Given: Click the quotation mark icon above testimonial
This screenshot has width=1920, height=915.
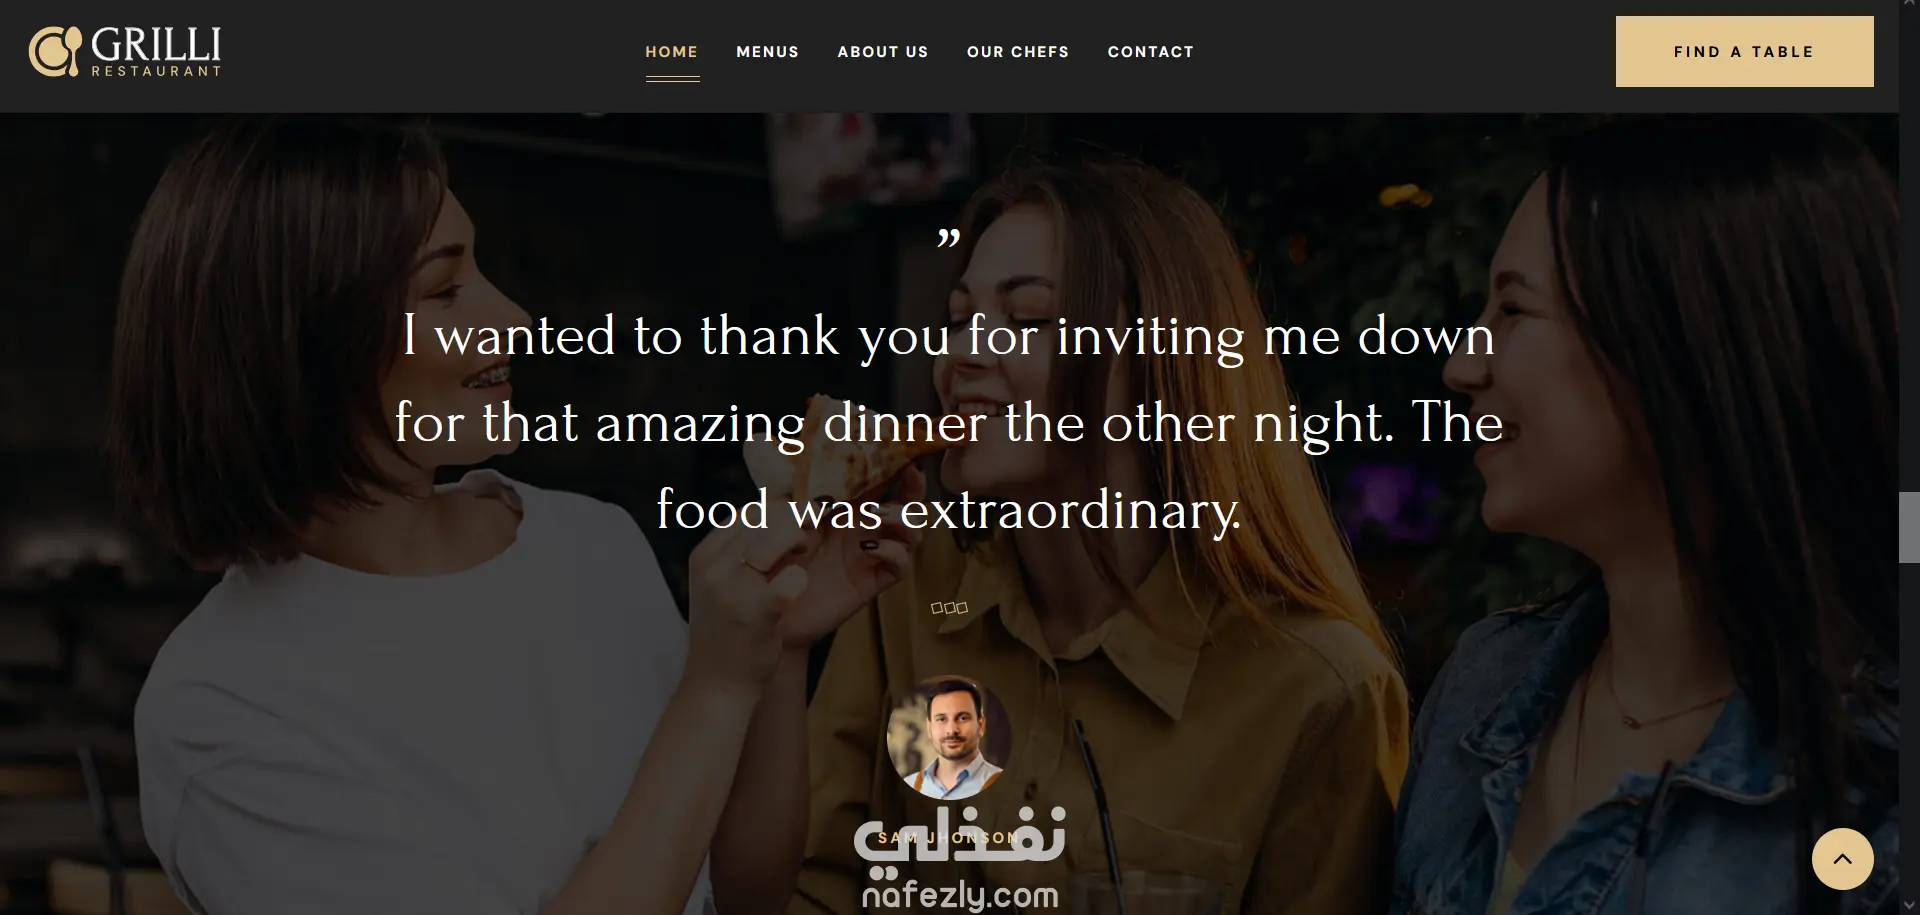Looking at the screenshot, I should (949, 239).
